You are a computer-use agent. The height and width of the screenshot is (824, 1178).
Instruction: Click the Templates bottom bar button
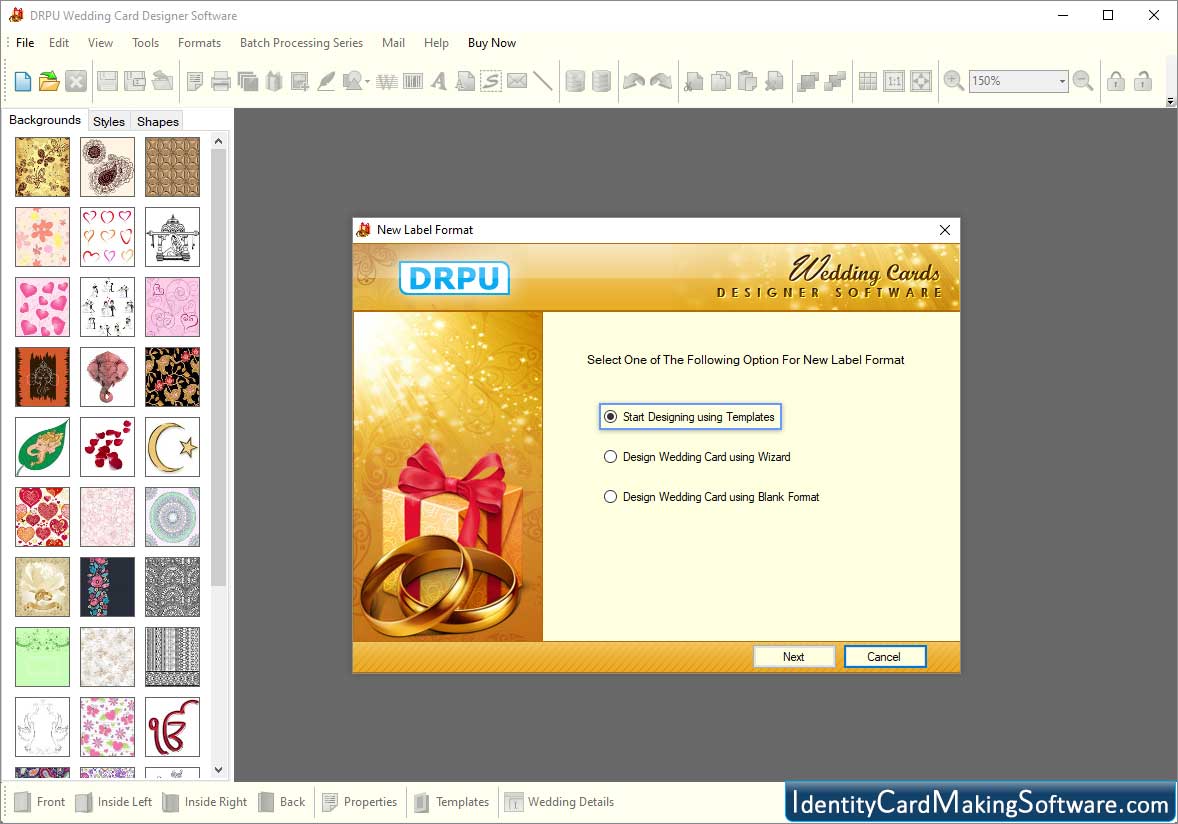pyautogui.click(x=452, y=801)
